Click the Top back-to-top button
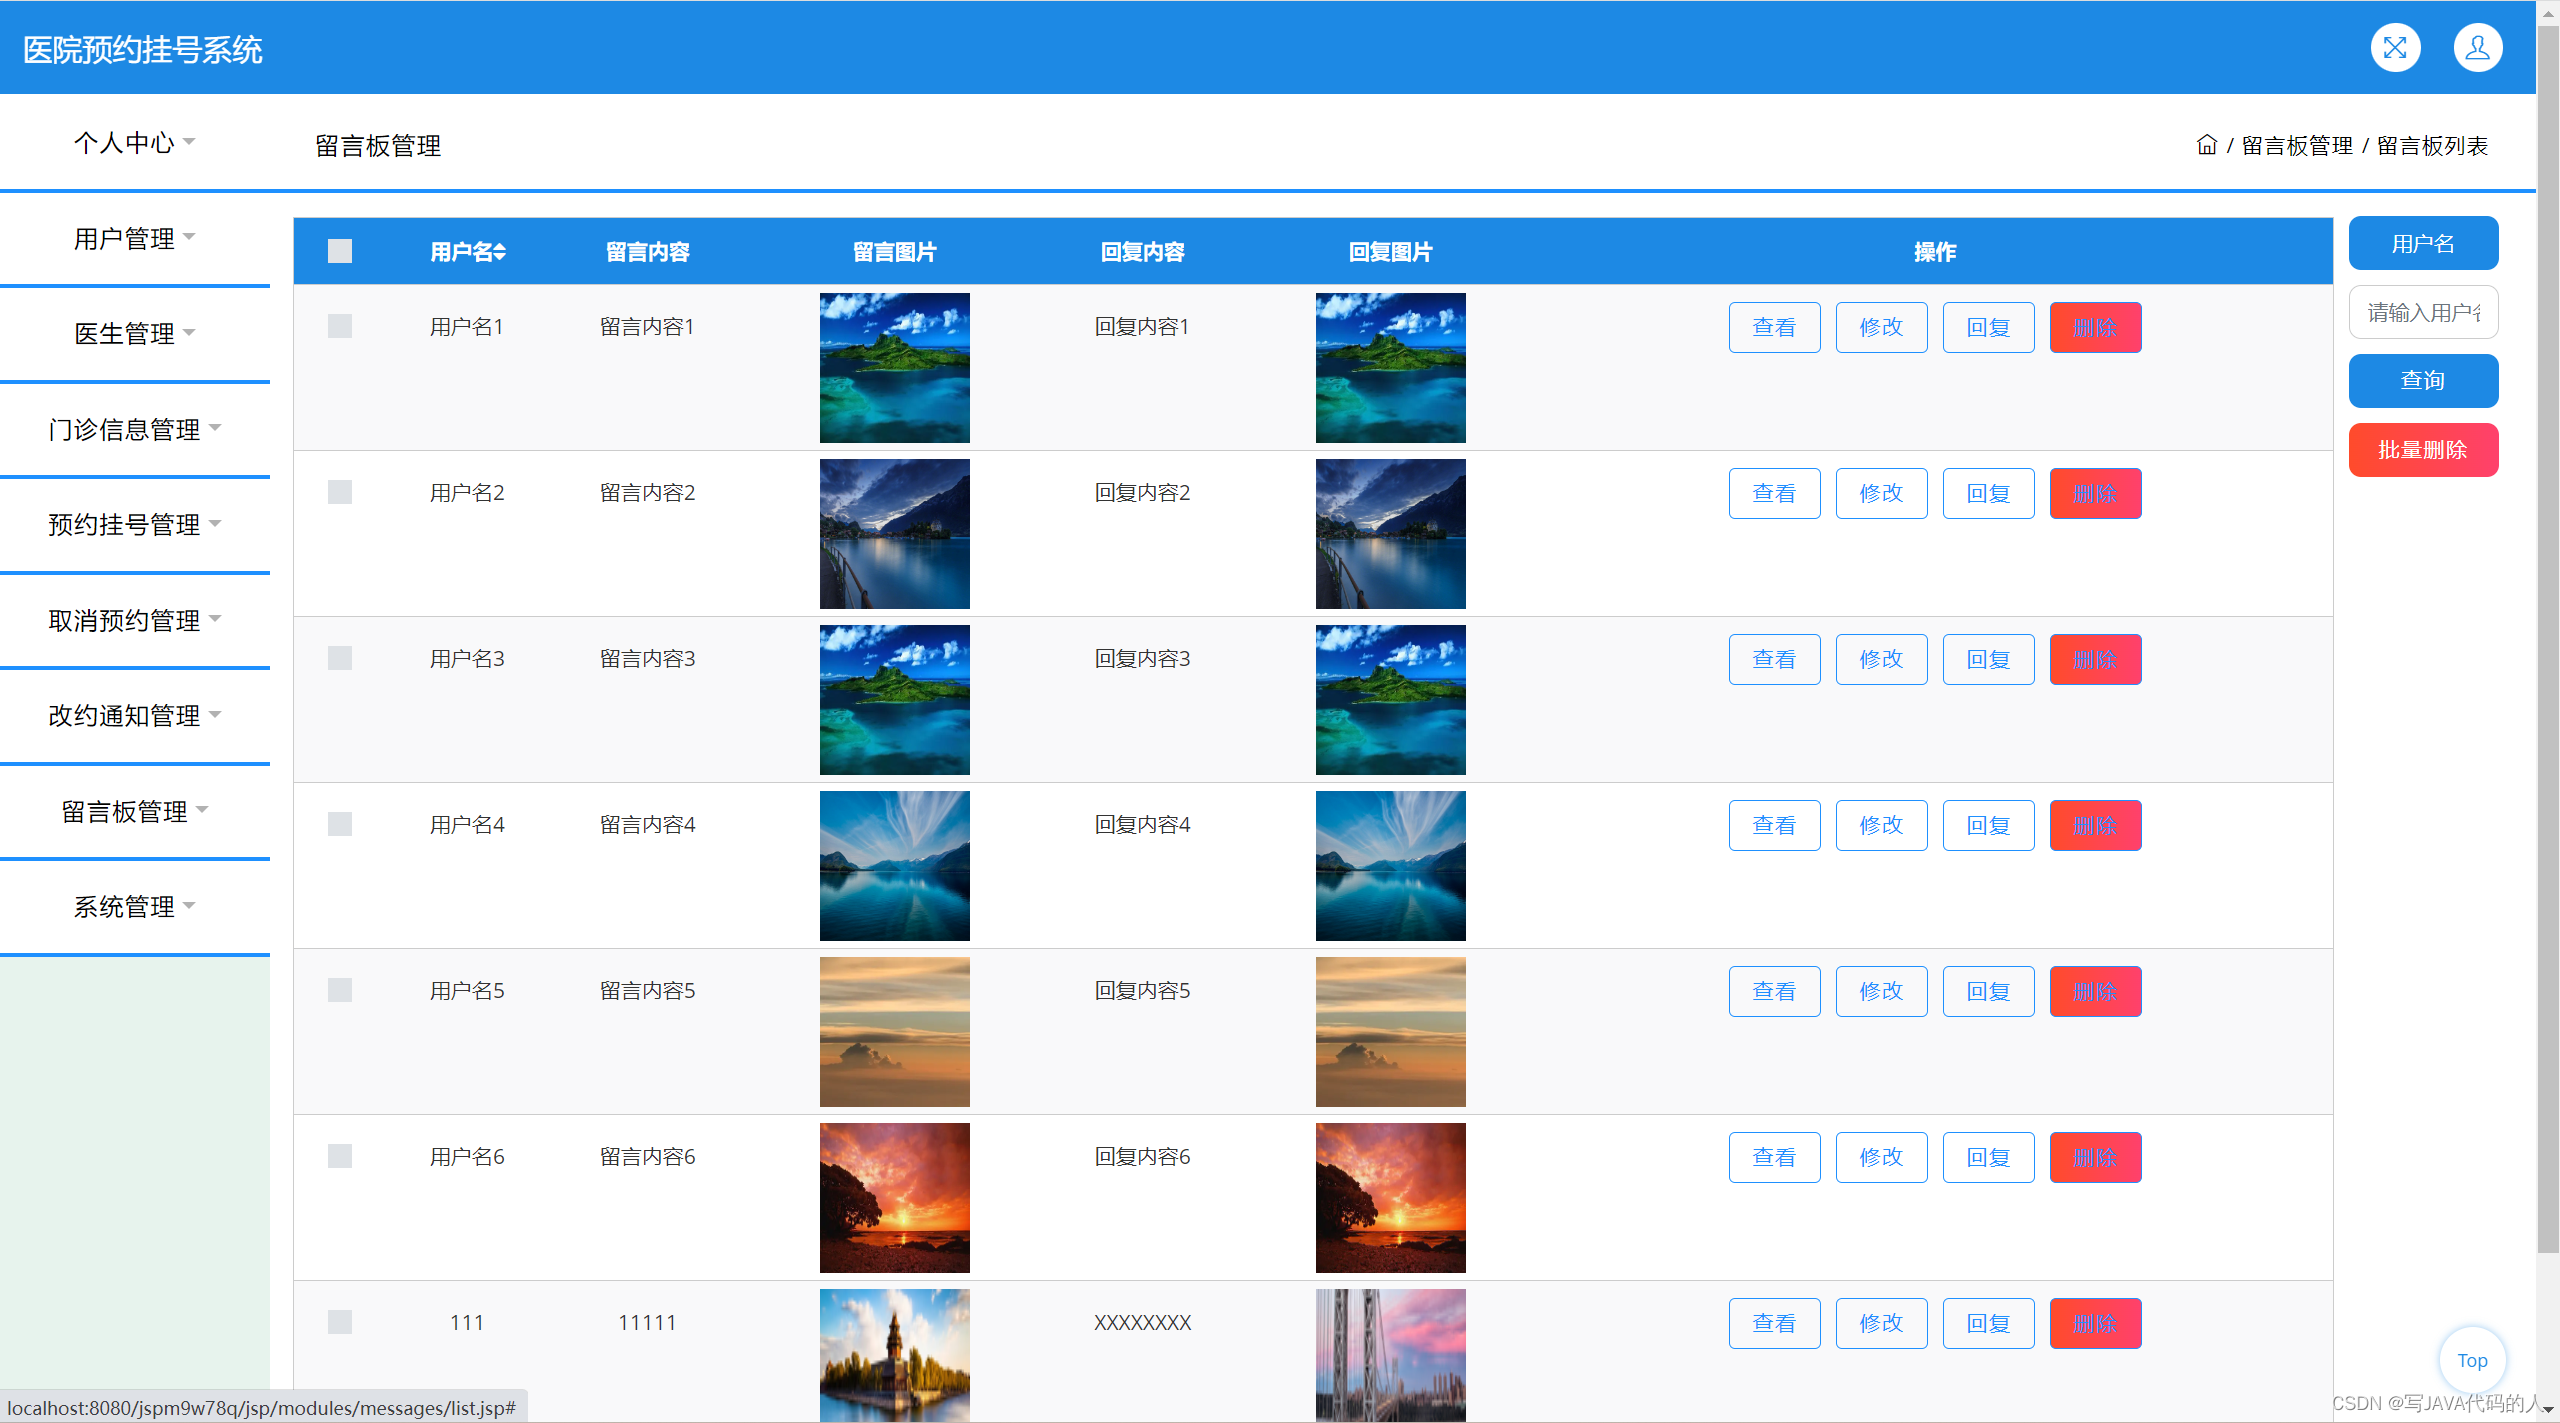 2472,1360
